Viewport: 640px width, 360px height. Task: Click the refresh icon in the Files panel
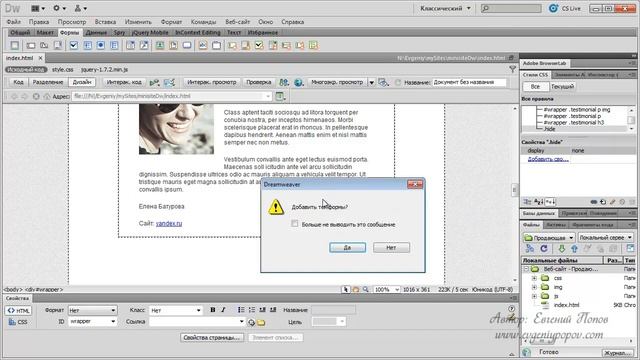(x=544, y=248)
